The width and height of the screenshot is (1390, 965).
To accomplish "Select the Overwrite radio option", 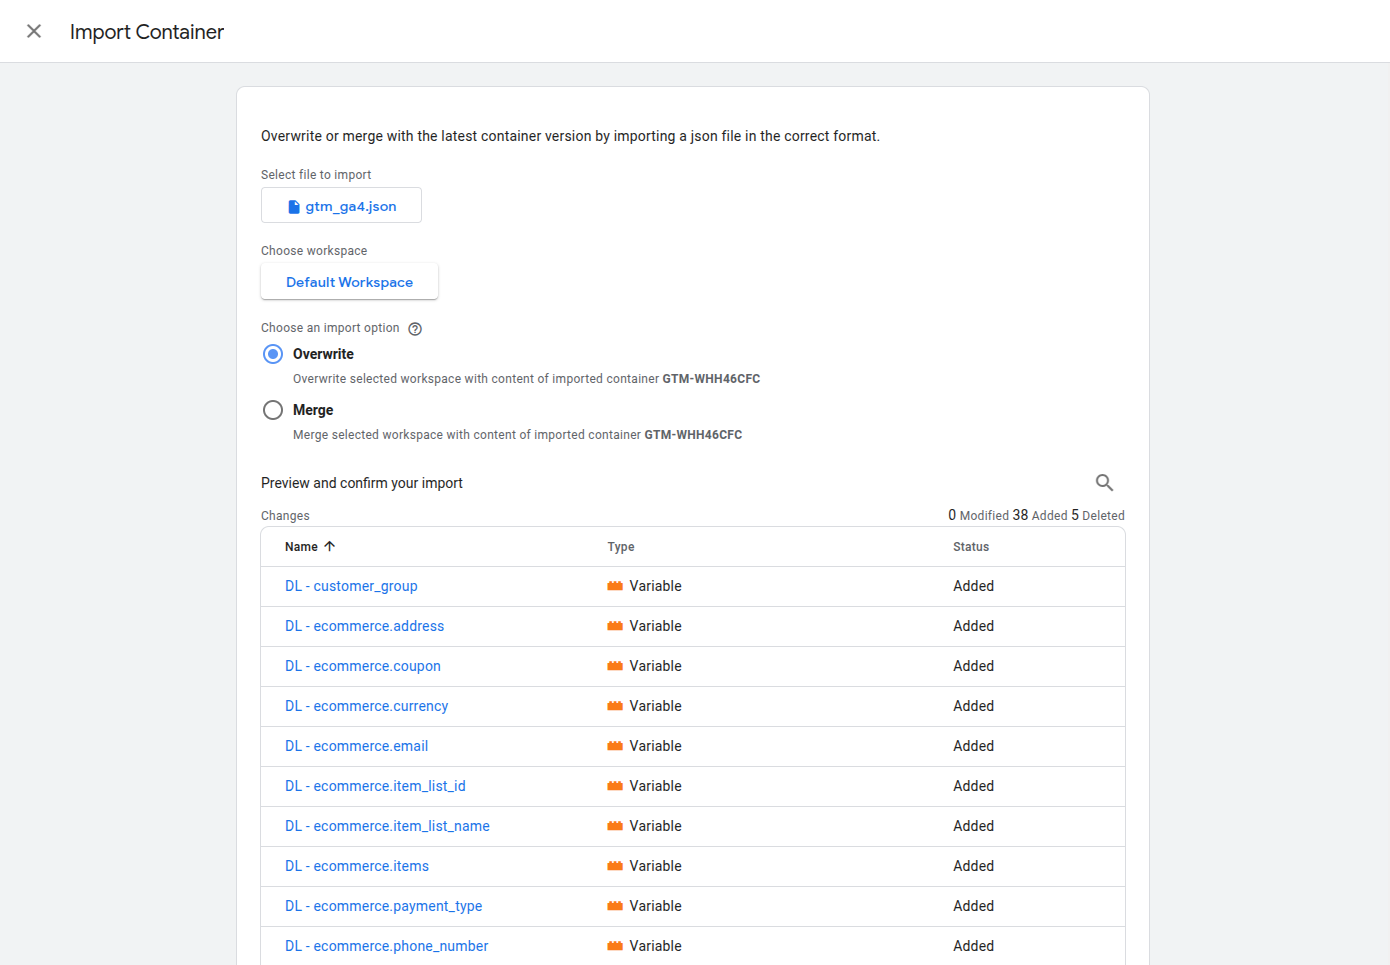I will point(273,354).
